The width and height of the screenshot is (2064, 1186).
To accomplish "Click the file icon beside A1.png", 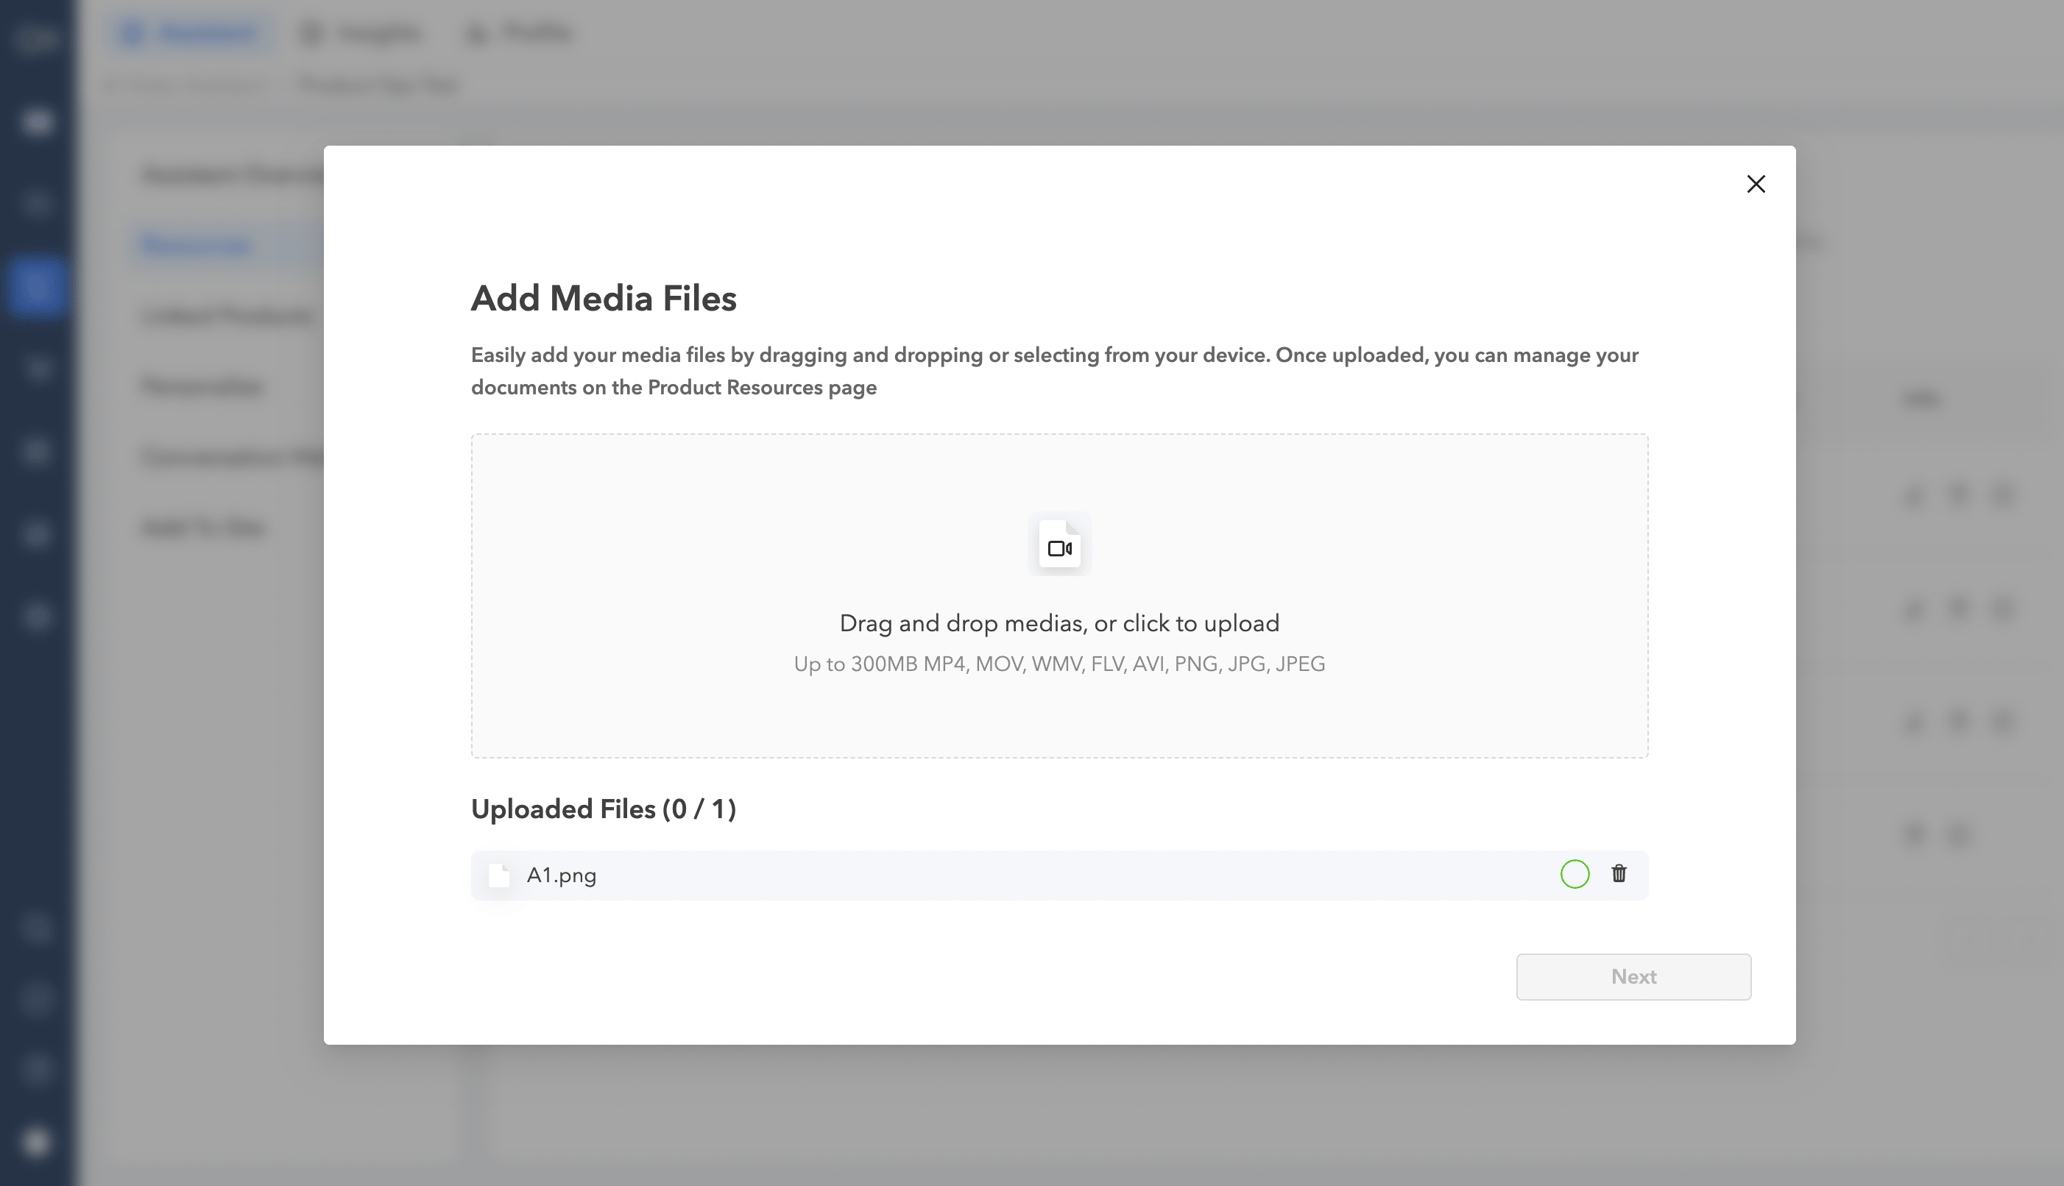I will click(x=499, y=876).
